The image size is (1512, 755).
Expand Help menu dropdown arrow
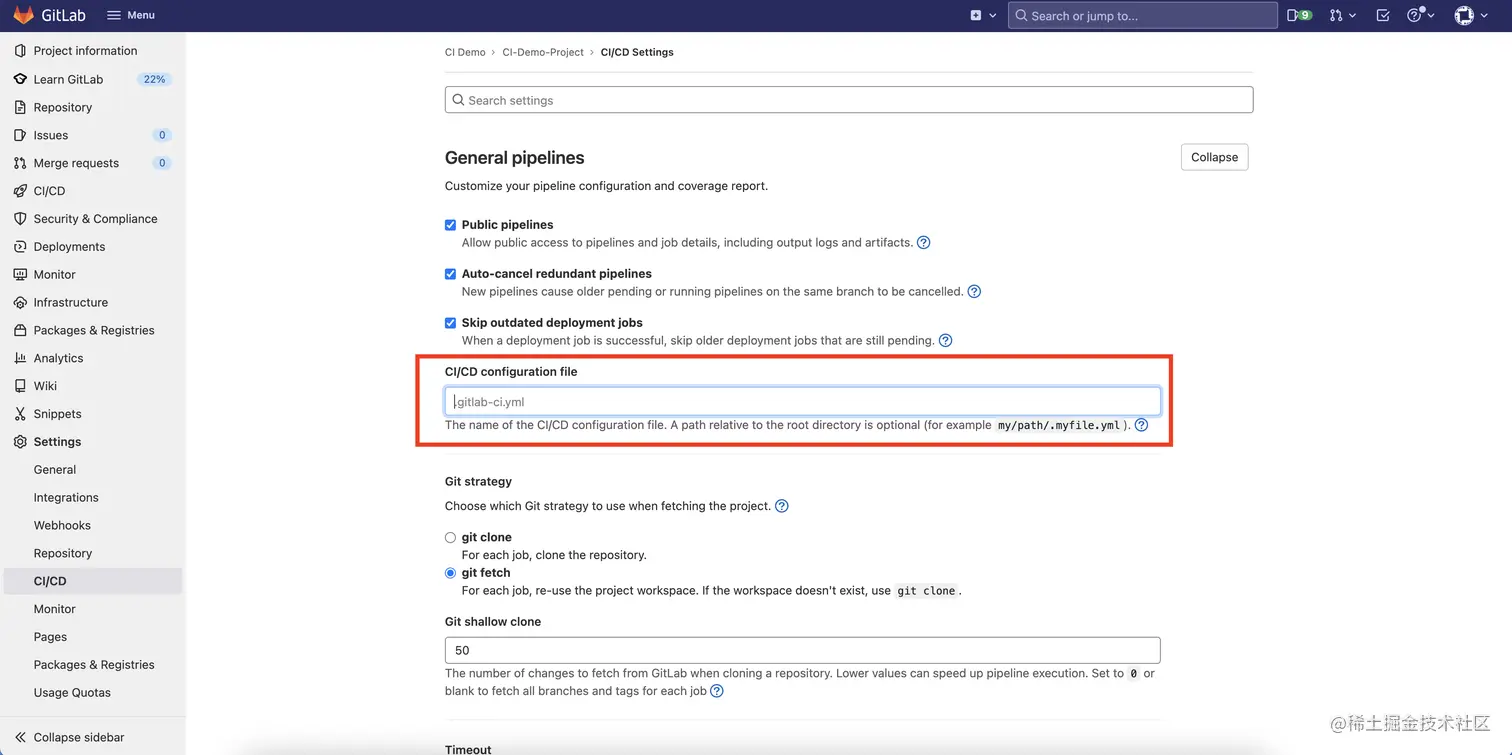coord(1431,15)
